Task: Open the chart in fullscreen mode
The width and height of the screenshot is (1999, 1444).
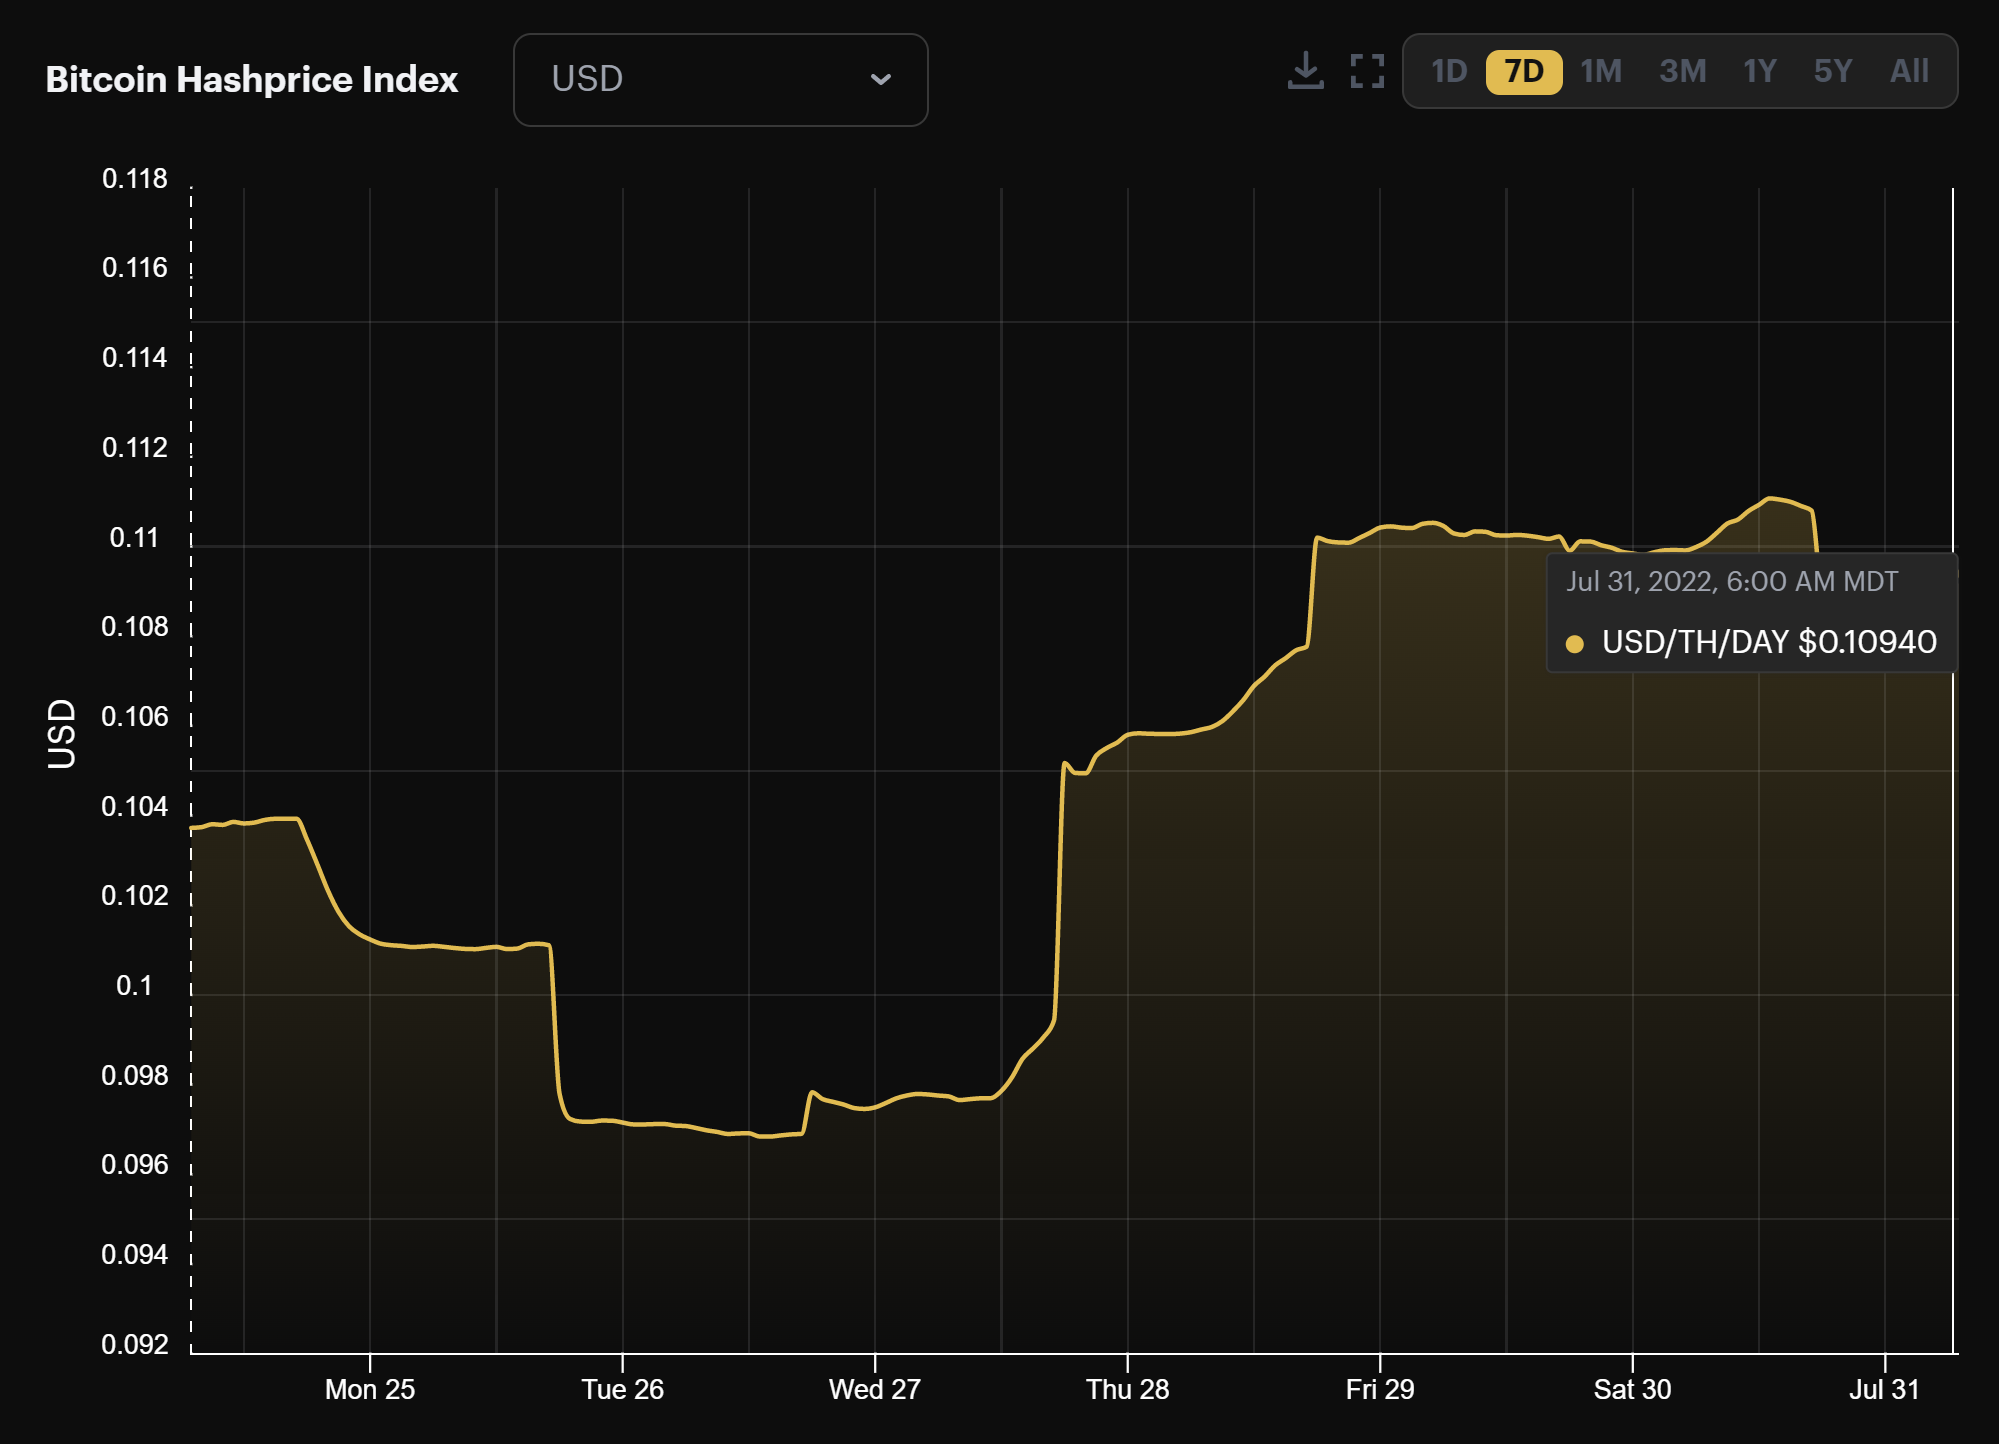Action: (1366, 70)
